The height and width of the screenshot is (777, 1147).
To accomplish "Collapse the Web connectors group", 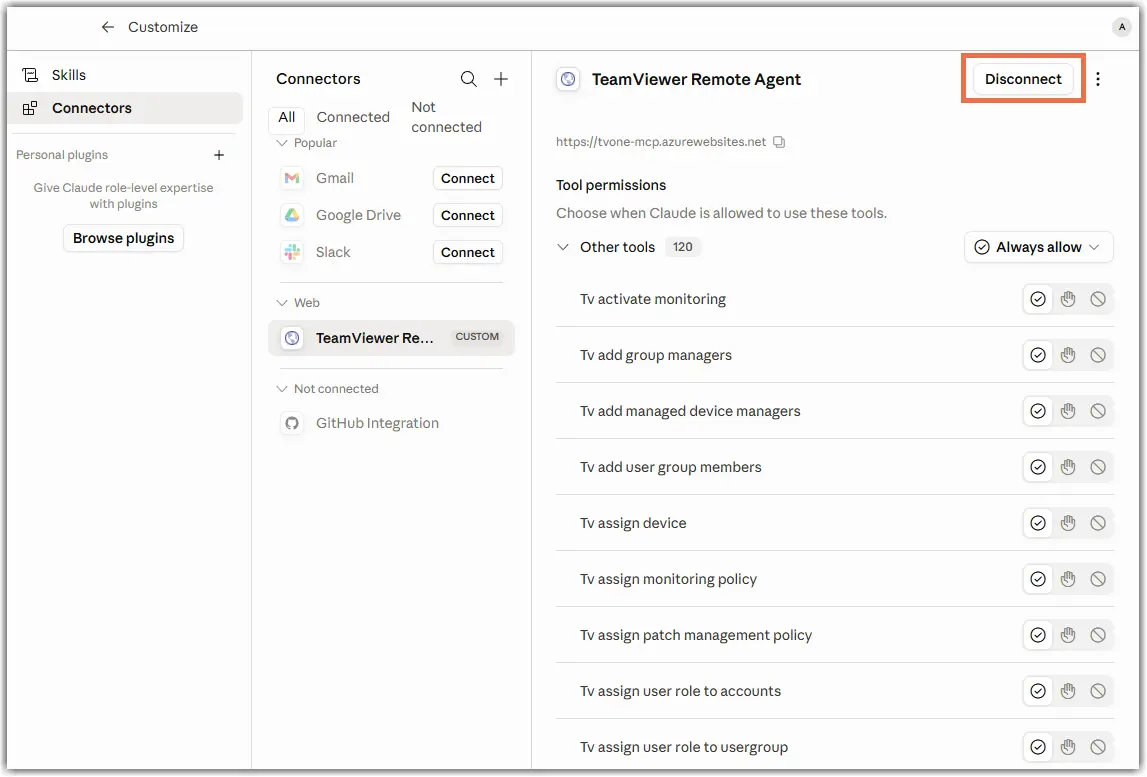I will coord(282,303).
